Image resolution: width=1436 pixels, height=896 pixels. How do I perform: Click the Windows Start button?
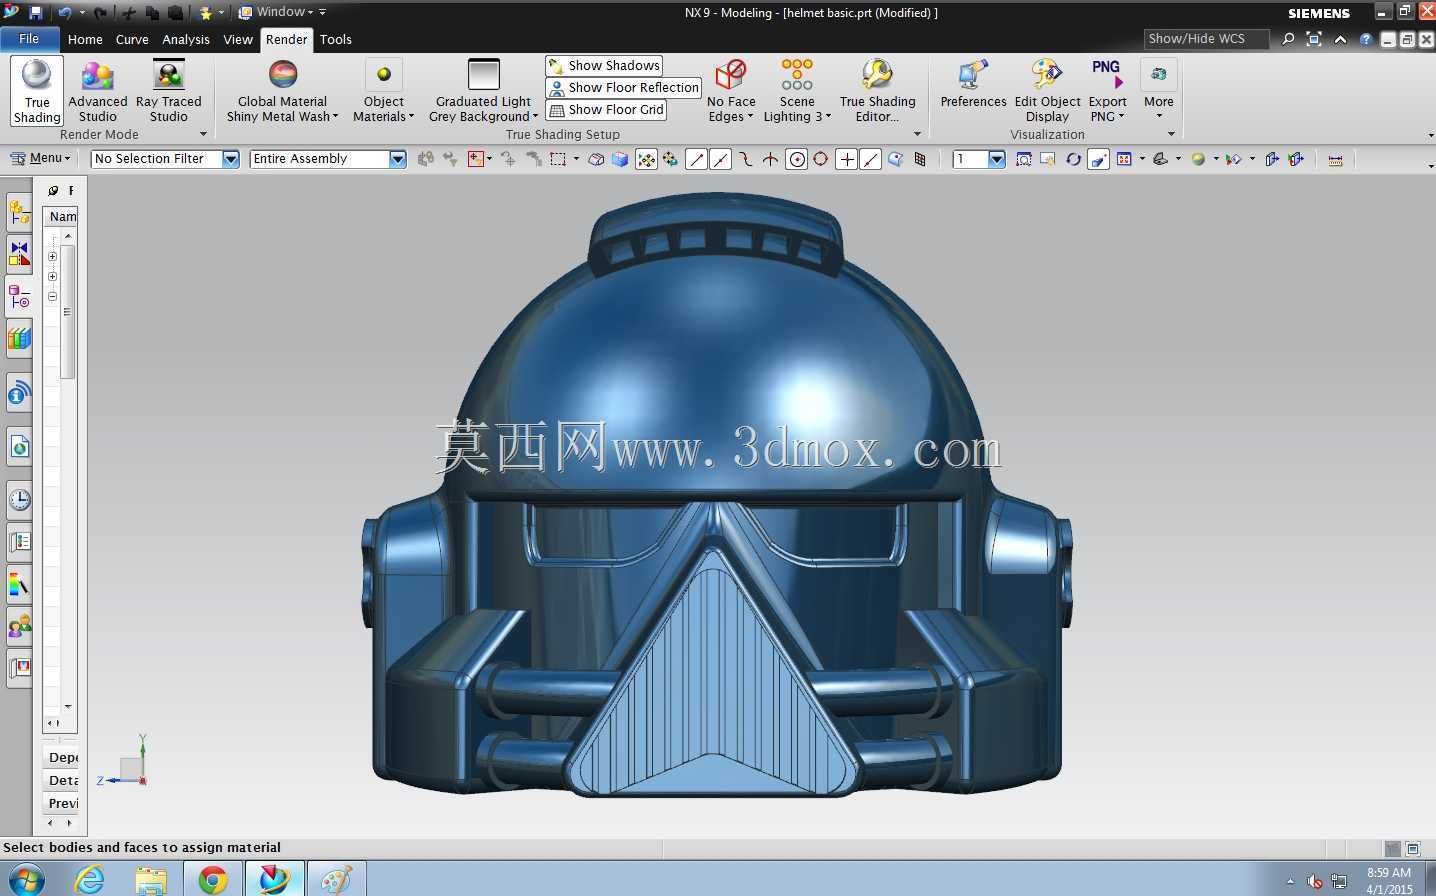26,879
